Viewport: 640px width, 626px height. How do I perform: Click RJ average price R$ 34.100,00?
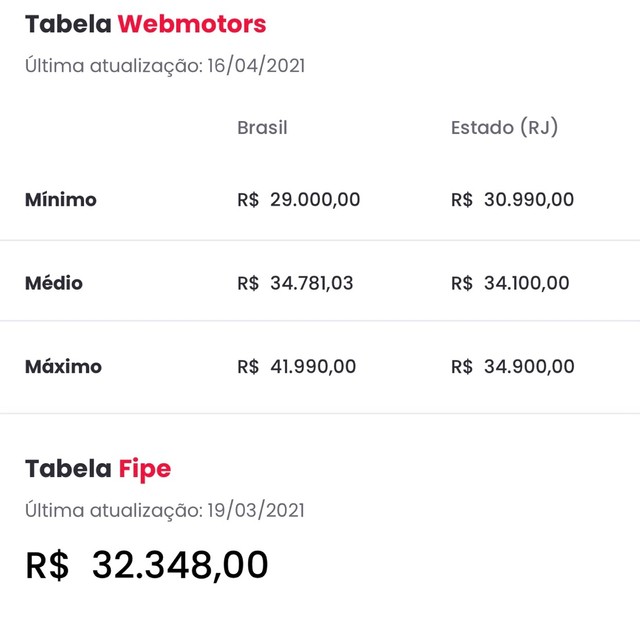[x=510, y=283]
